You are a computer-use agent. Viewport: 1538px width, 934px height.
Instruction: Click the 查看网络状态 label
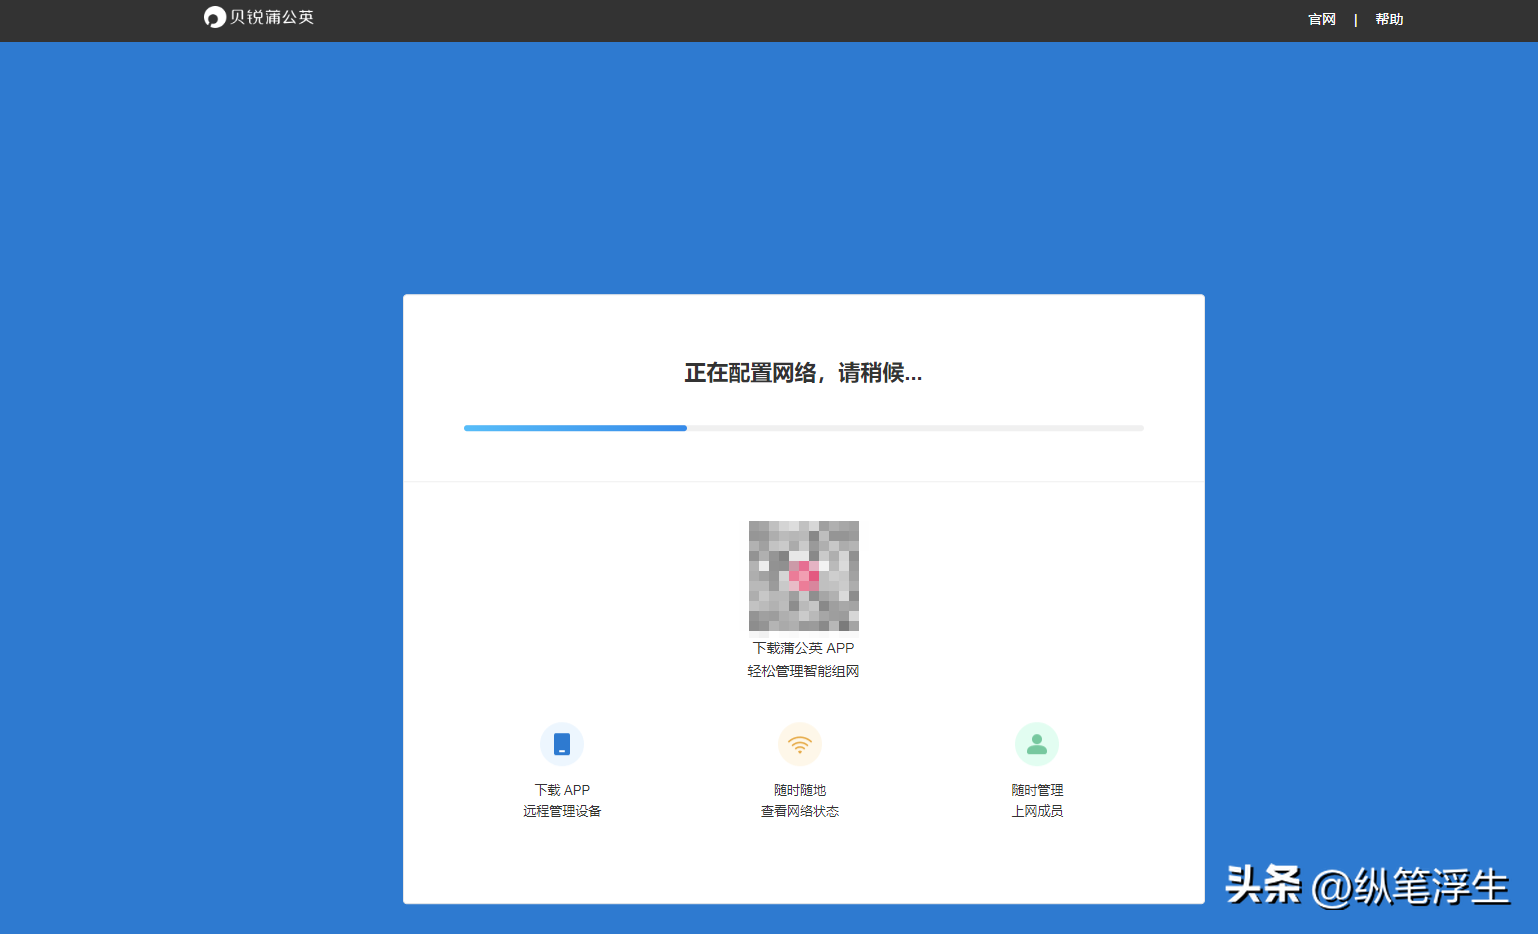click(x=800, y=811)
